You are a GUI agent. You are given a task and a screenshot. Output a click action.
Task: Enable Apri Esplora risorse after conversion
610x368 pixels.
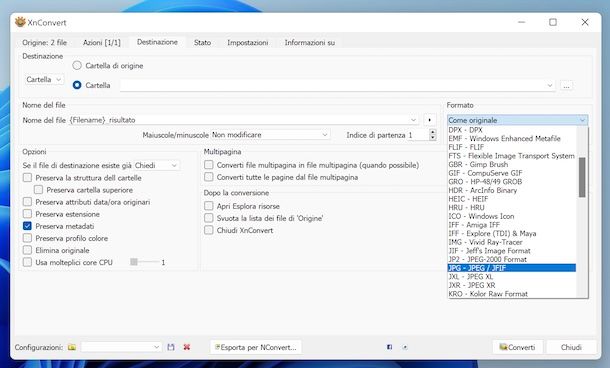click(209, 206)
